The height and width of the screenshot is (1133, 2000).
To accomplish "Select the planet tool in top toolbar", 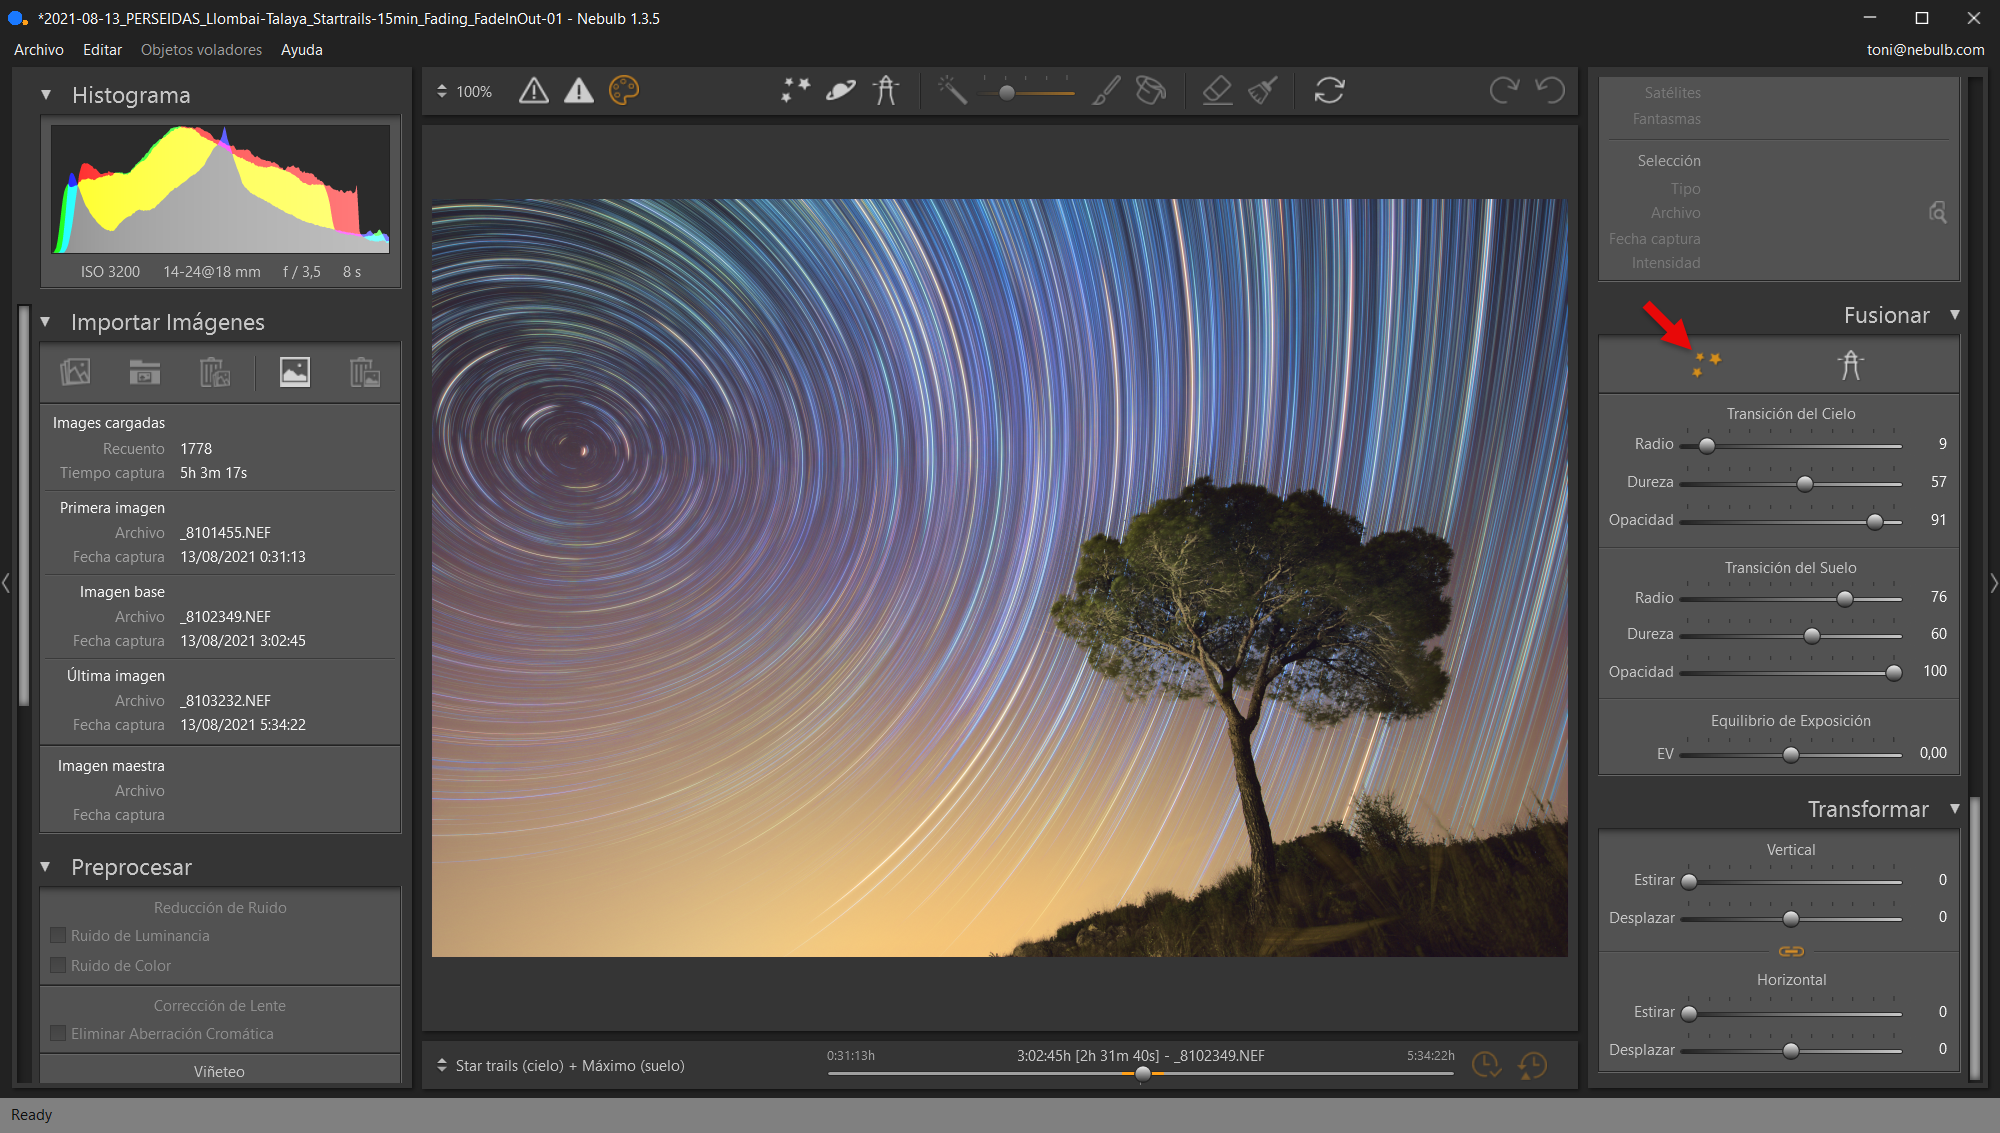I will 841,91.
